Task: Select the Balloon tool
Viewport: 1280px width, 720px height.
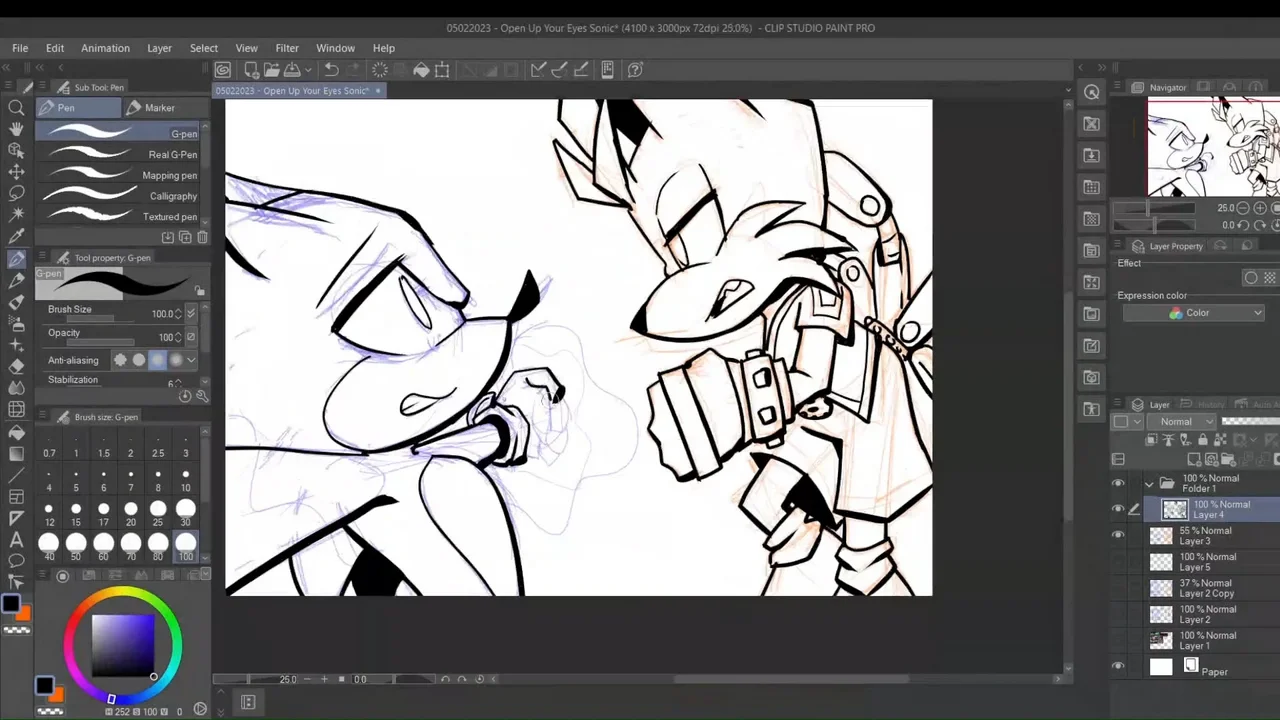Action: tap(16, 561)
